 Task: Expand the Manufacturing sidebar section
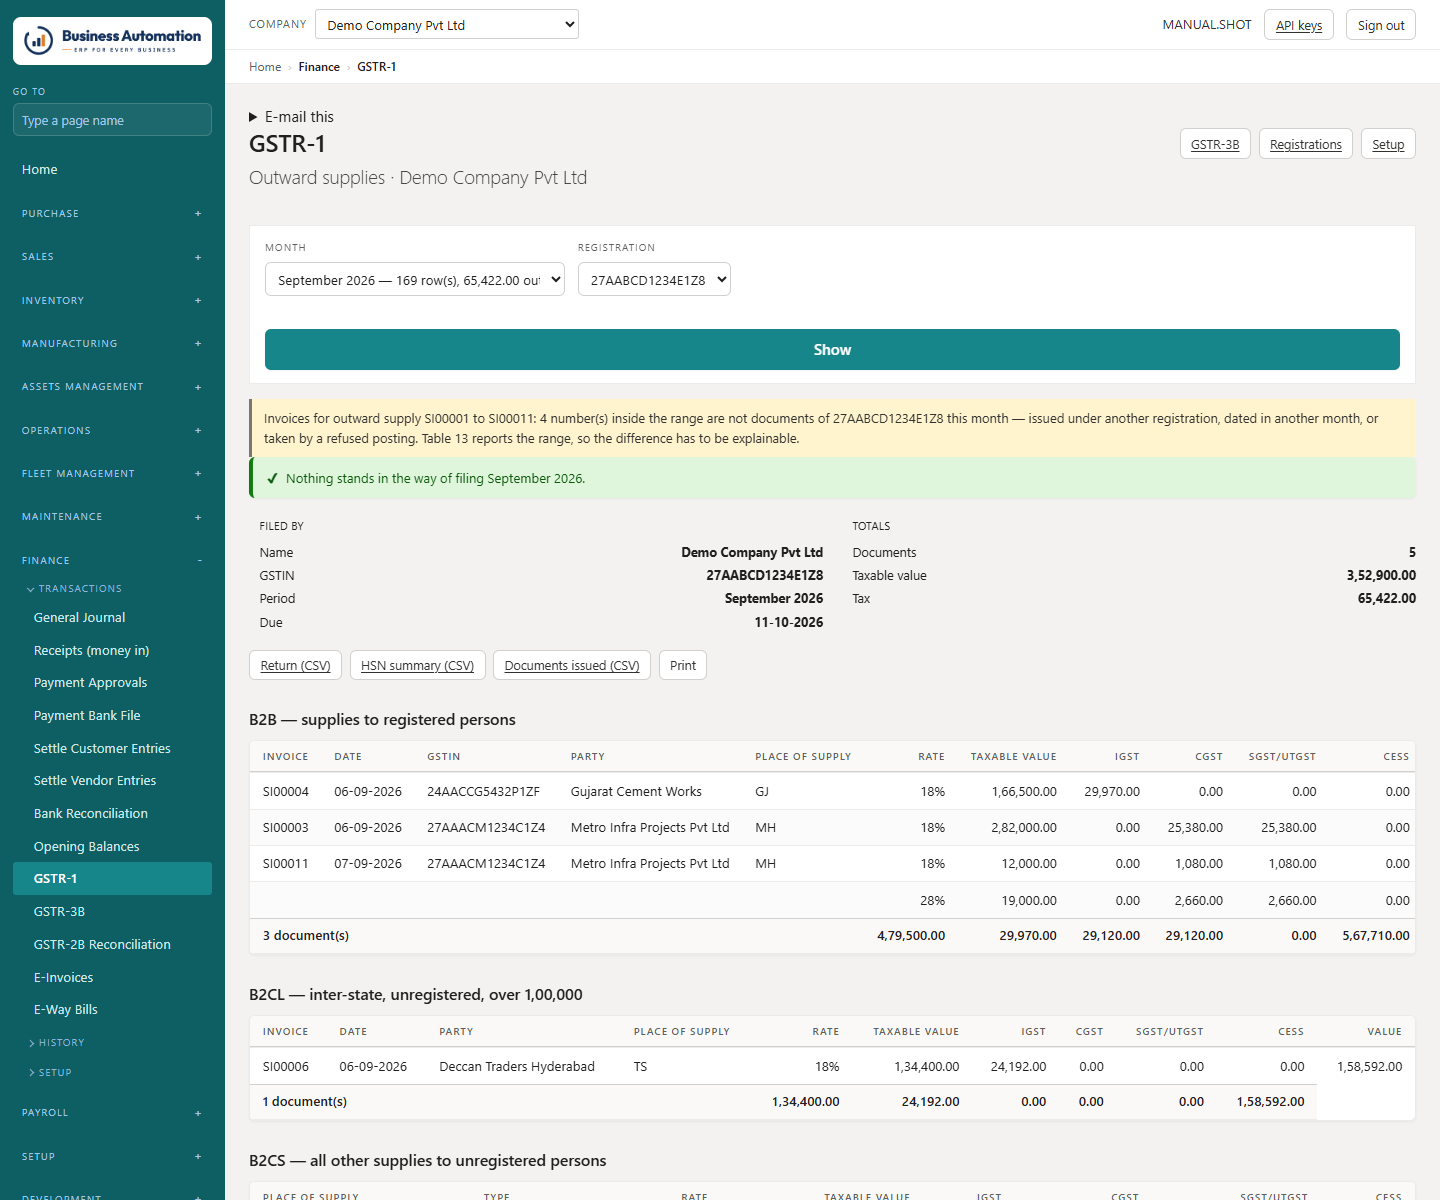(x=112, y=344)
